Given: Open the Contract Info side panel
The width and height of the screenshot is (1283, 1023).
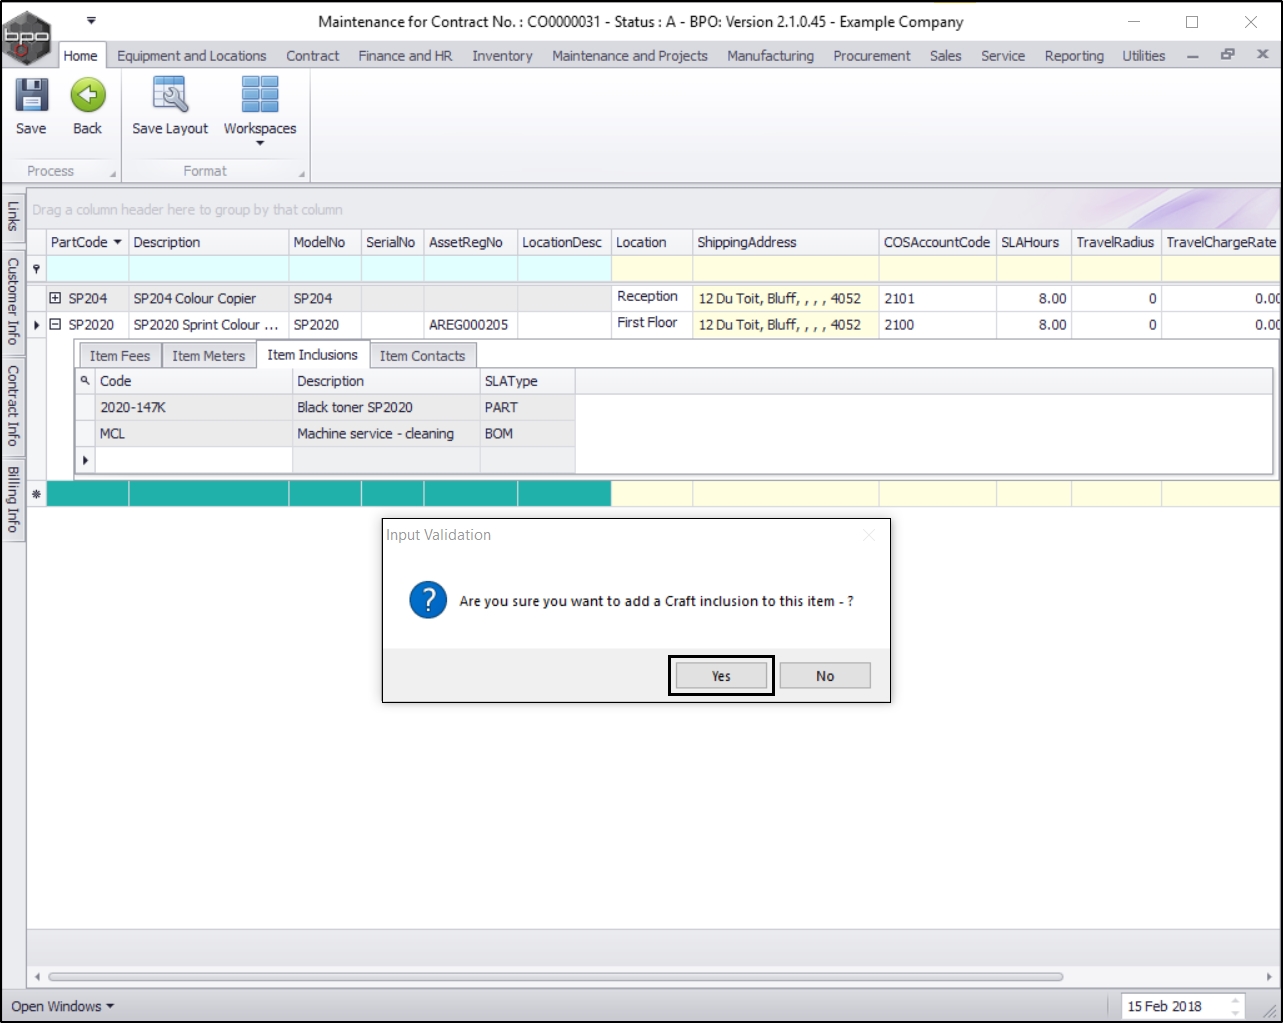Looking at the screenshot, I should (13, 404).
